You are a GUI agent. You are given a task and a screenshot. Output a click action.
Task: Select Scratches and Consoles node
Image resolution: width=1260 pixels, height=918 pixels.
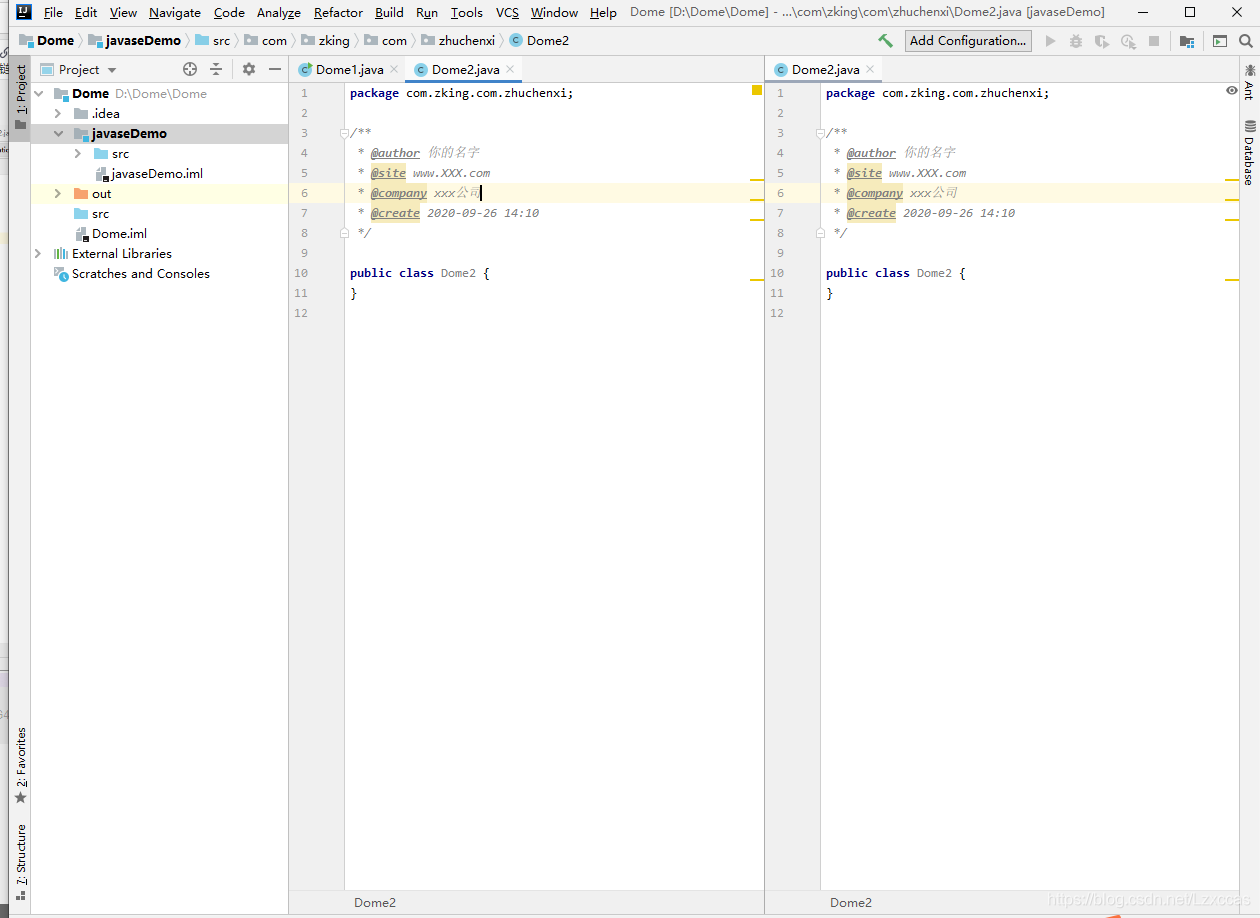click(132, 273)
